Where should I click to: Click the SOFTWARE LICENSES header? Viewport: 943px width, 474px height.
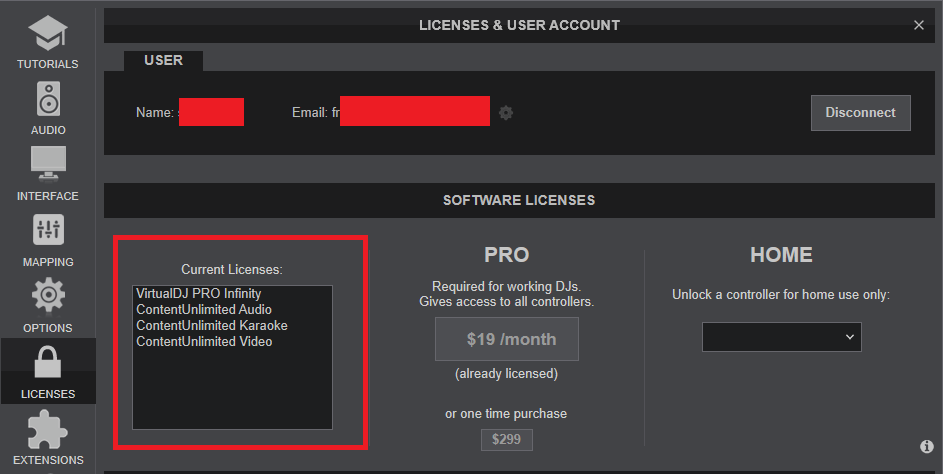[x=519, y=200]
